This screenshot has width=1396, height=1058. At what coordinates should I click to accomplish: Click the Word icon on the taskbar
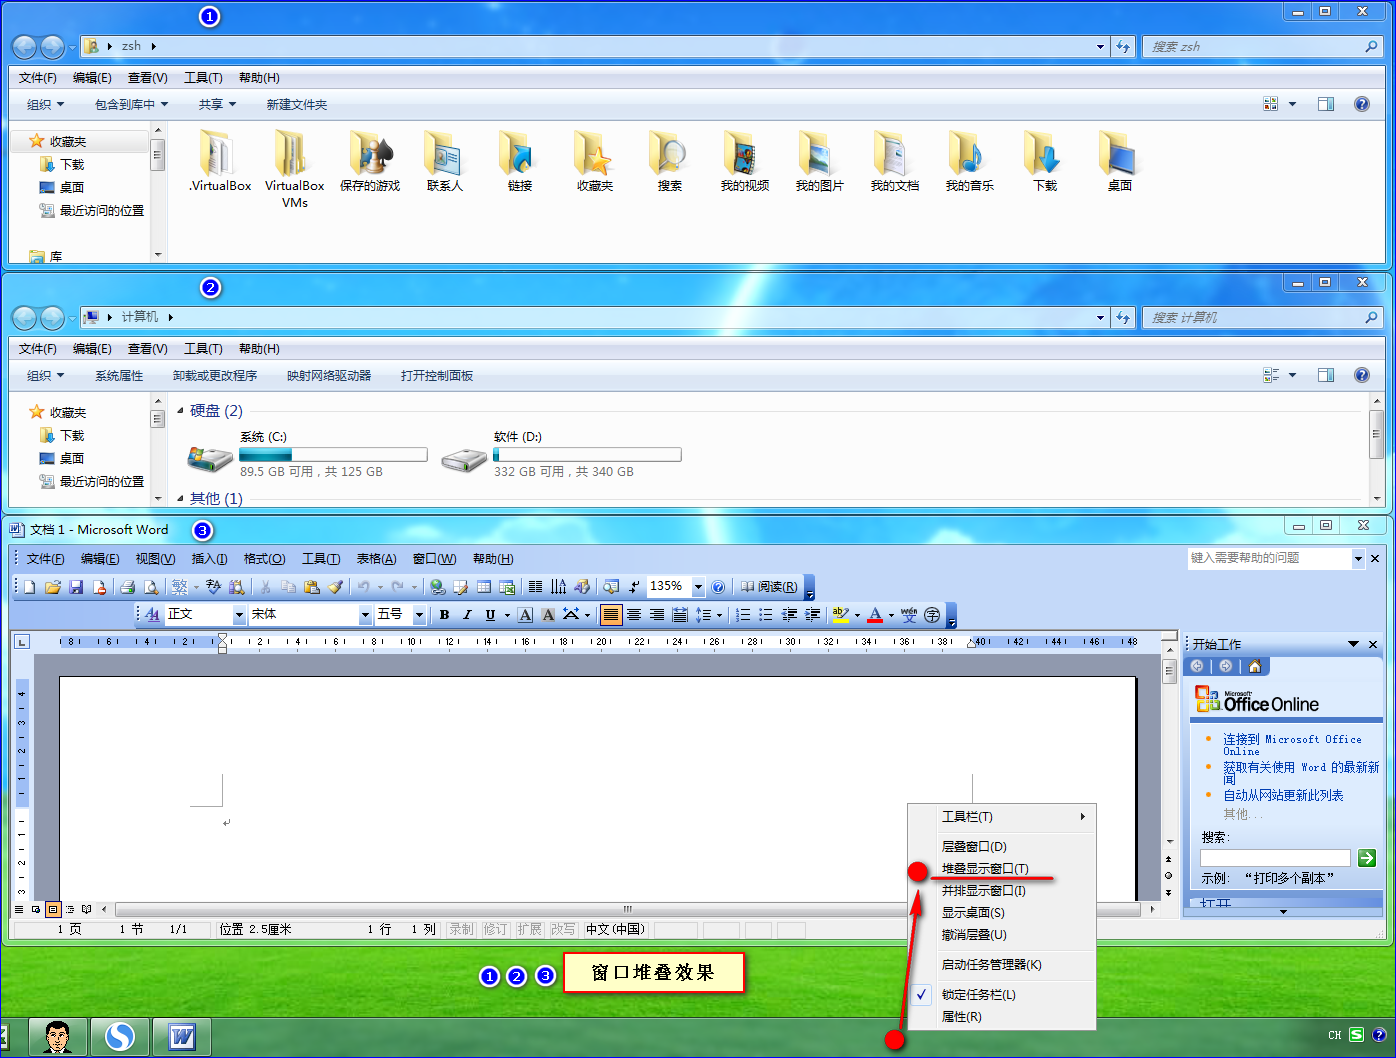181,1037
